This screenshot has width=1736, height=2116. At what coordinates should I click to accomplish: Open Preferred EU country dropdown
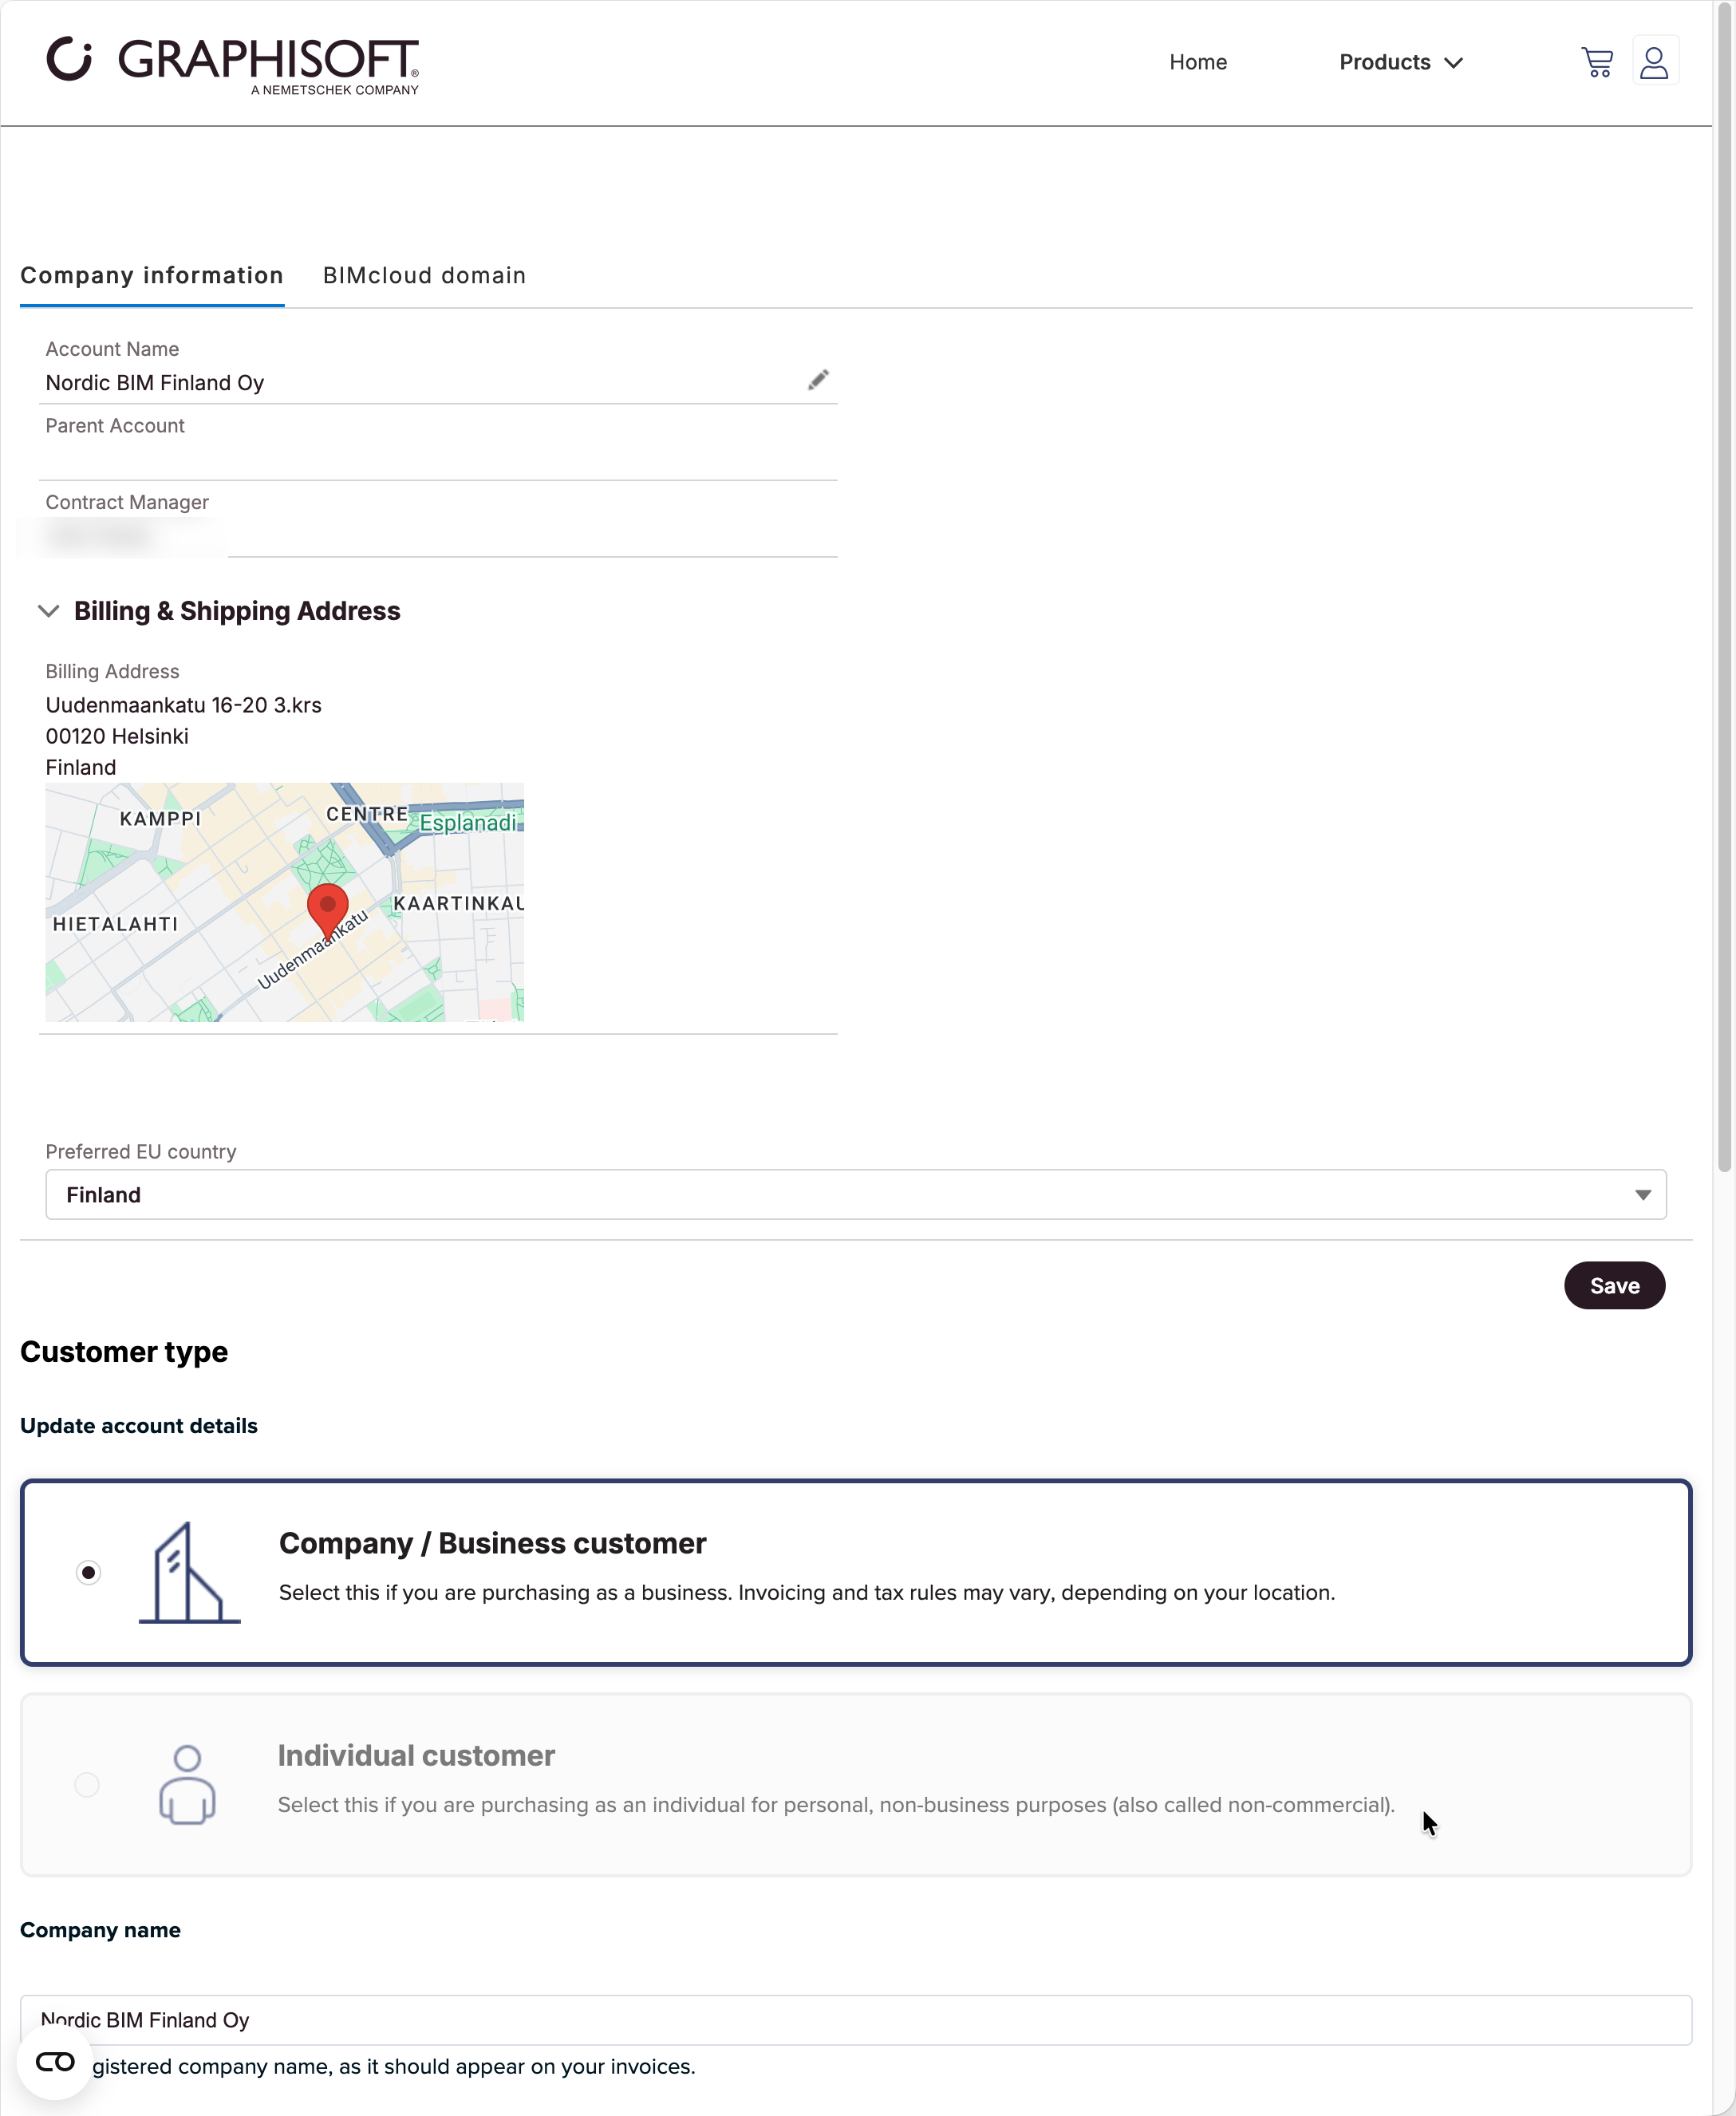855,1195
